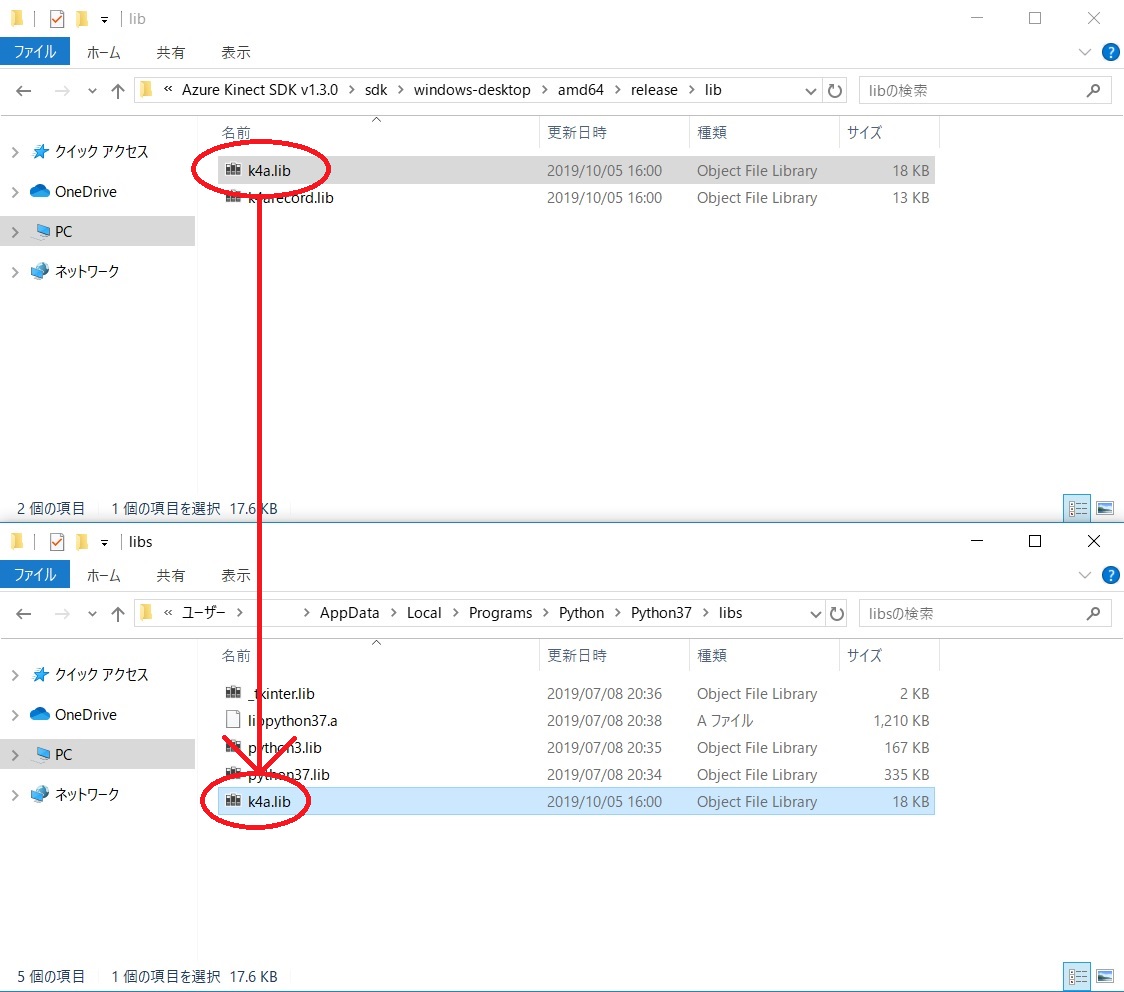The image size is (1124, 992).
Task: Expand the ribbon in lib window
Action: tap(1085, 52)
